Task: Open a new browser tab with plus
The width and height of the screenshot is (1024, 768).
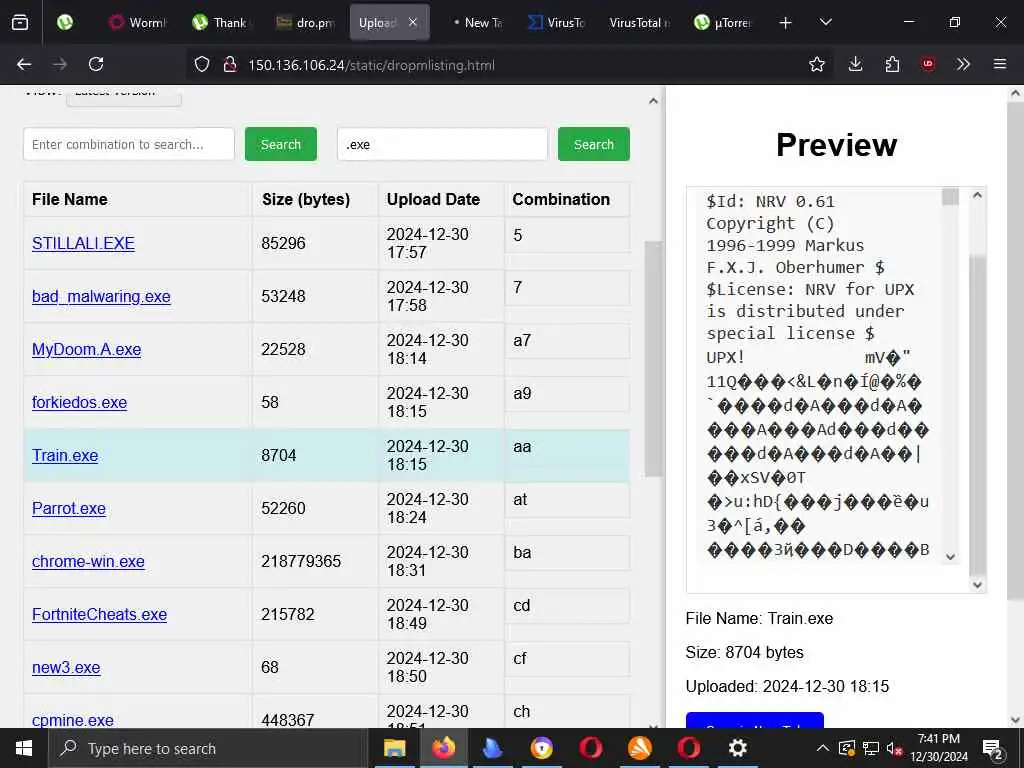Action: coord(786,23)
